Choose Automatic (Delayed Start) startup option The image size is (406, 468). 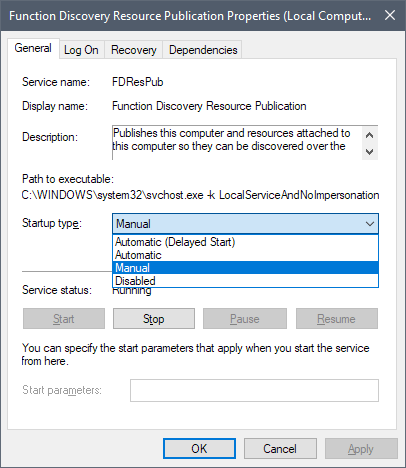[x=245, y=242]
